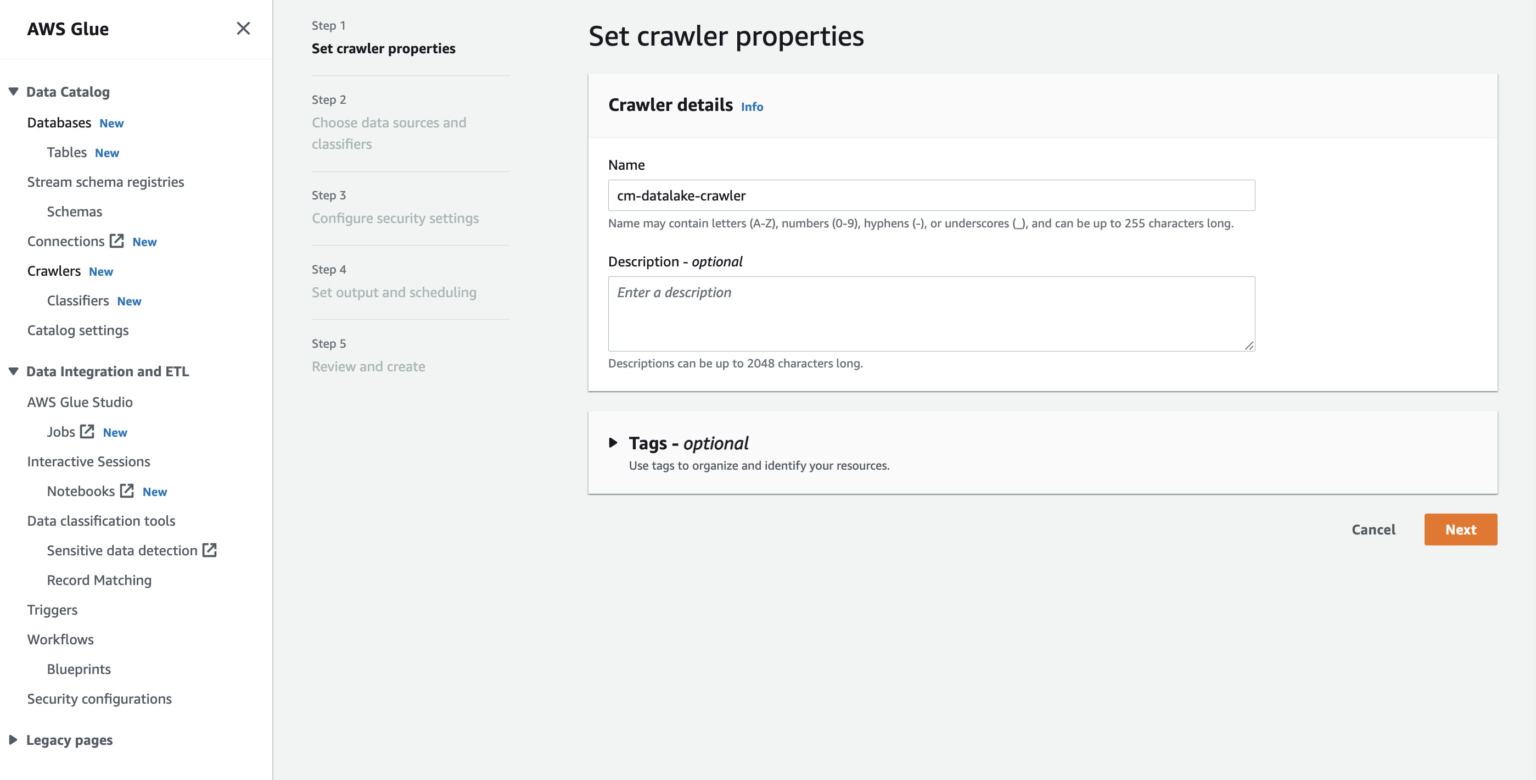
Task: Expand the Tags - optional section
Action: (x=615, y=443)
